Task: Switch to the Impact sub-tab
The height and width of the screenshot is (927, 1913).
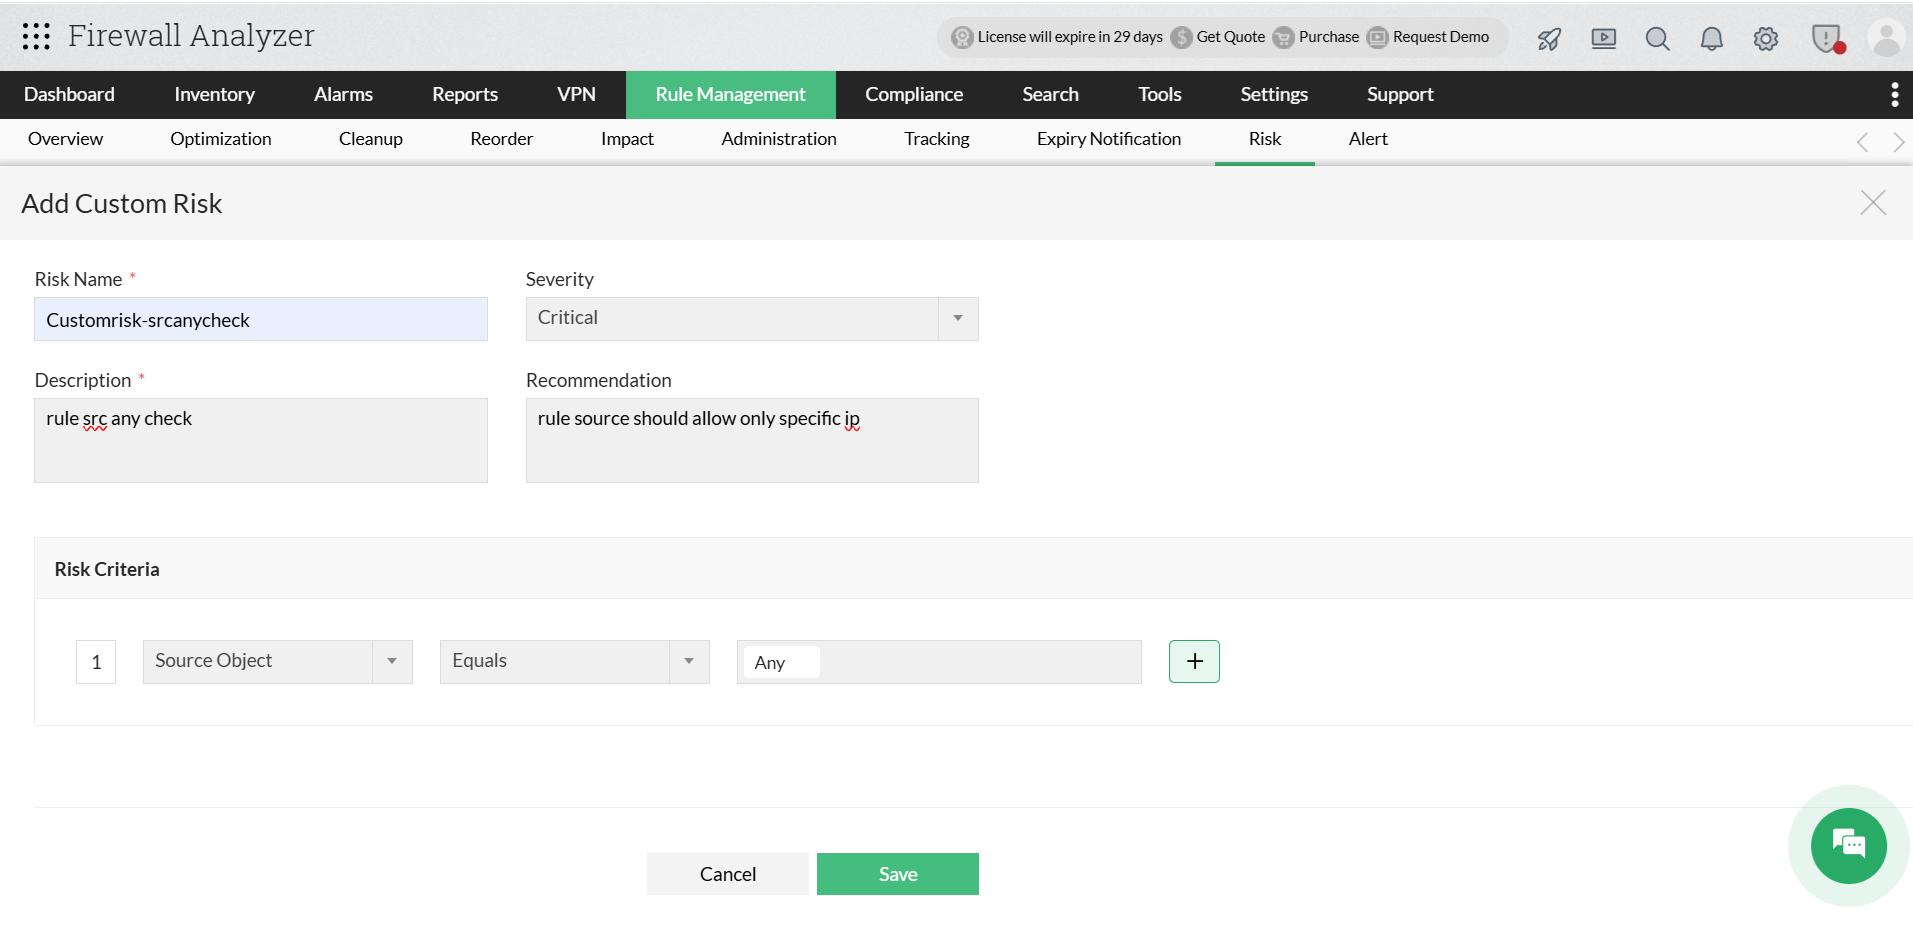Action: [627, 139]
